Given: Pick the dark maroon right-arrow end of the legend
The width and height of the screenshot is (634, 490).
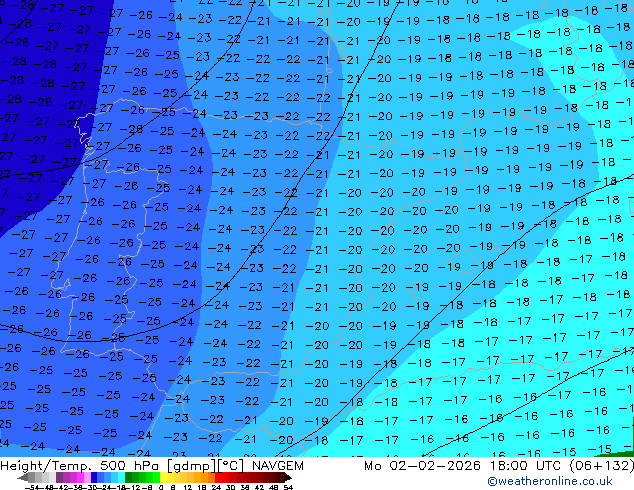Looking at the screenshot, I should pyautogui.click(x=288, y=477).
